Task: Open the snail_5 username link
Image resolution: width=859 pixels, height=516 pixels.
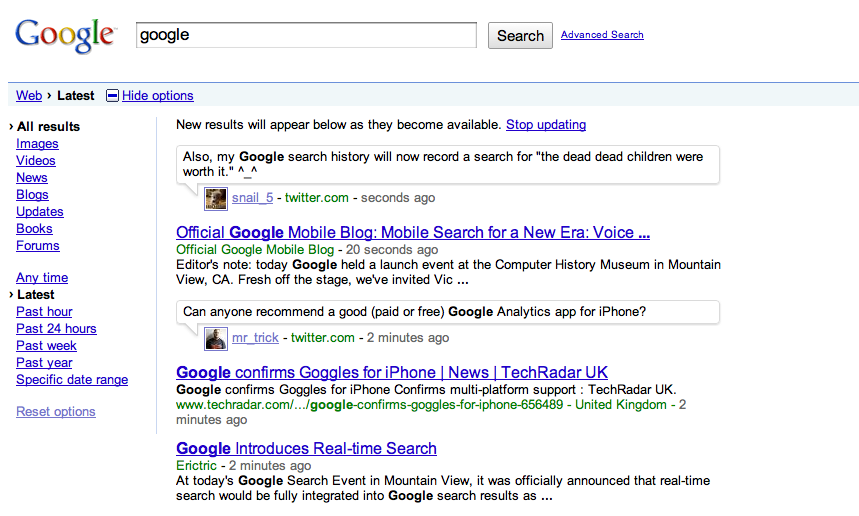Action: (252, 198)
